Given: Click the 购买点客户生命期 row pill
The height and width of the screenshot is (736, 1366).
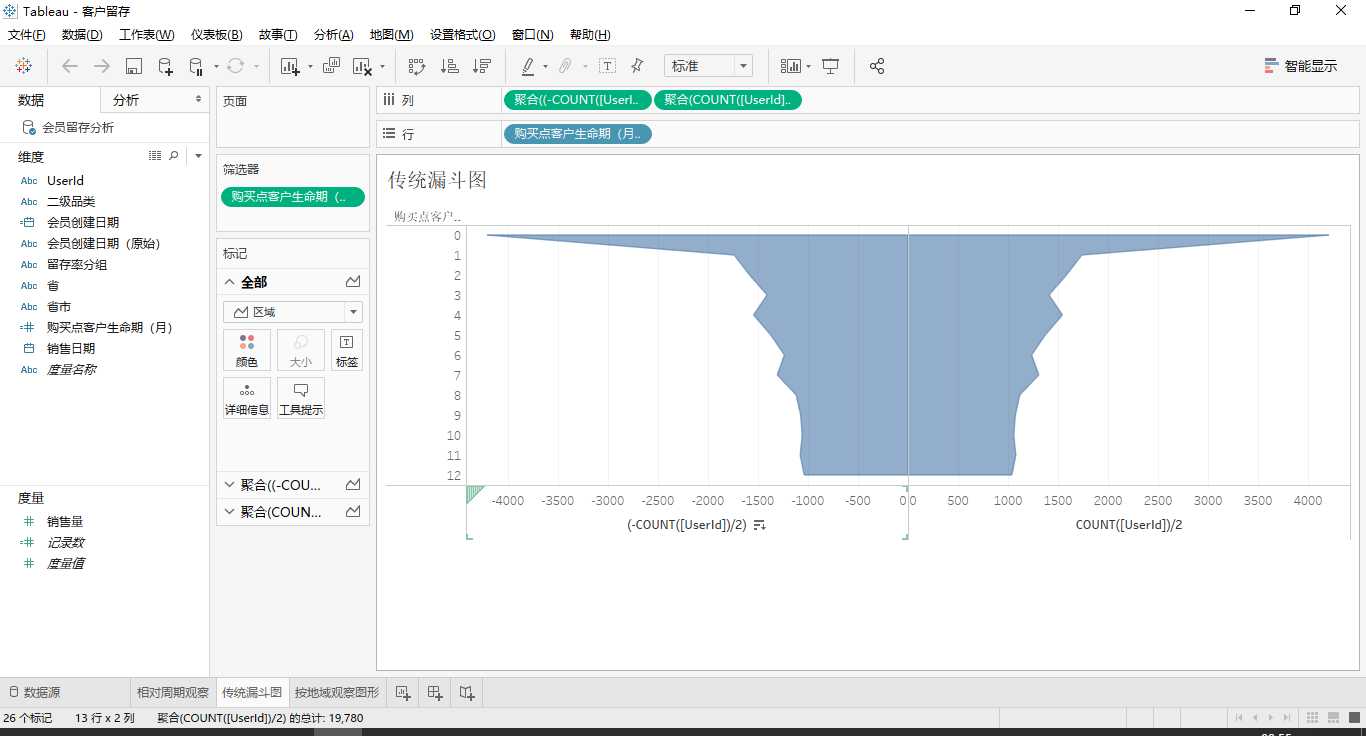Looking at the screenshot, I should coord(577,134).
